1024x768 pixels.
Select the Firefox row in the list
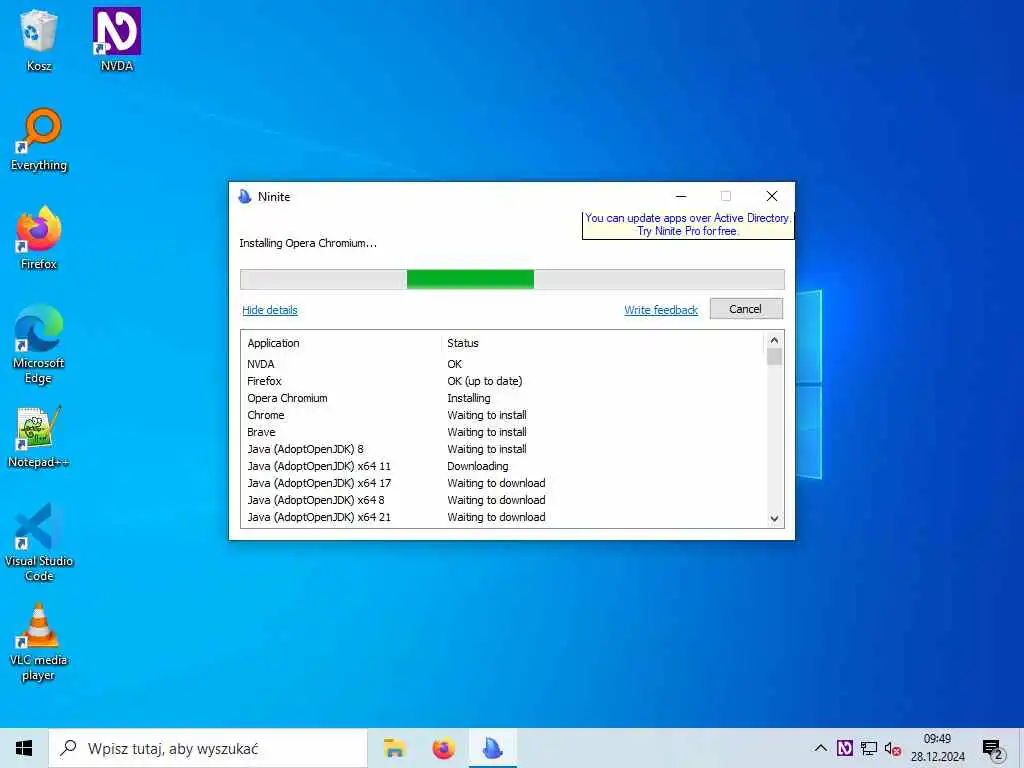502,381
